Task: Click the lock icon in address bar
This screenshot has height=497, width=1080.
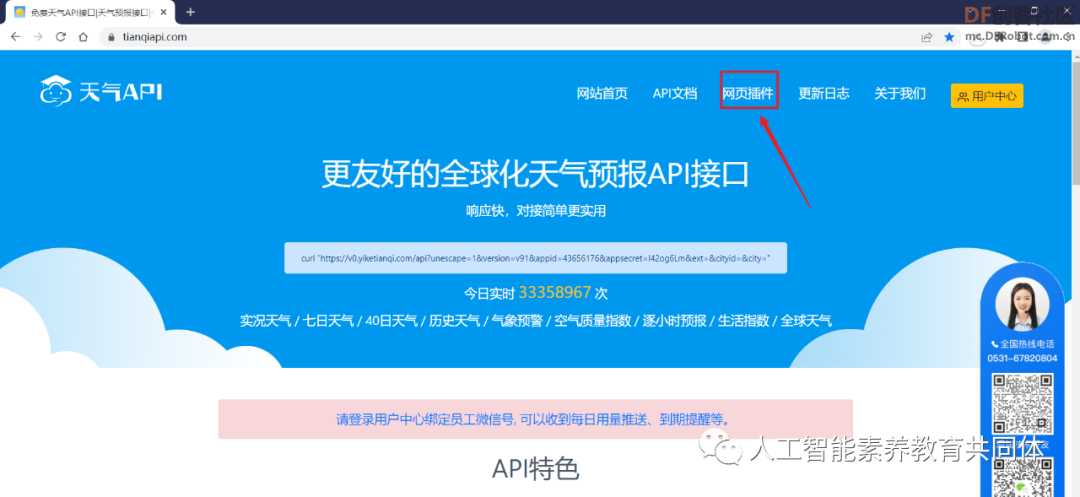Action: [x=110, y=37]
